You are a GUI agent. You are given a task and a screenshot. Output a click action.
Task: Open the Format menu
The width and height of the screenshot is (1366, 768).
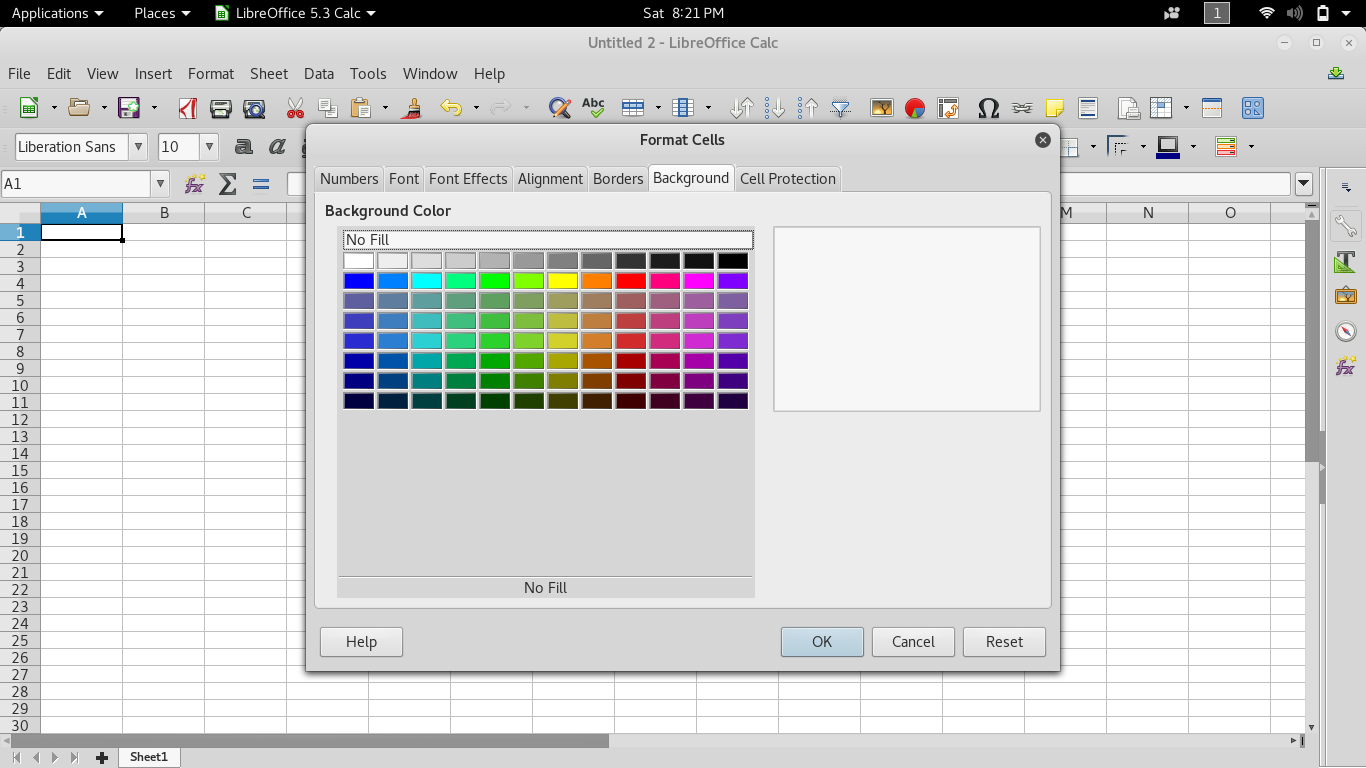(210, 73)
